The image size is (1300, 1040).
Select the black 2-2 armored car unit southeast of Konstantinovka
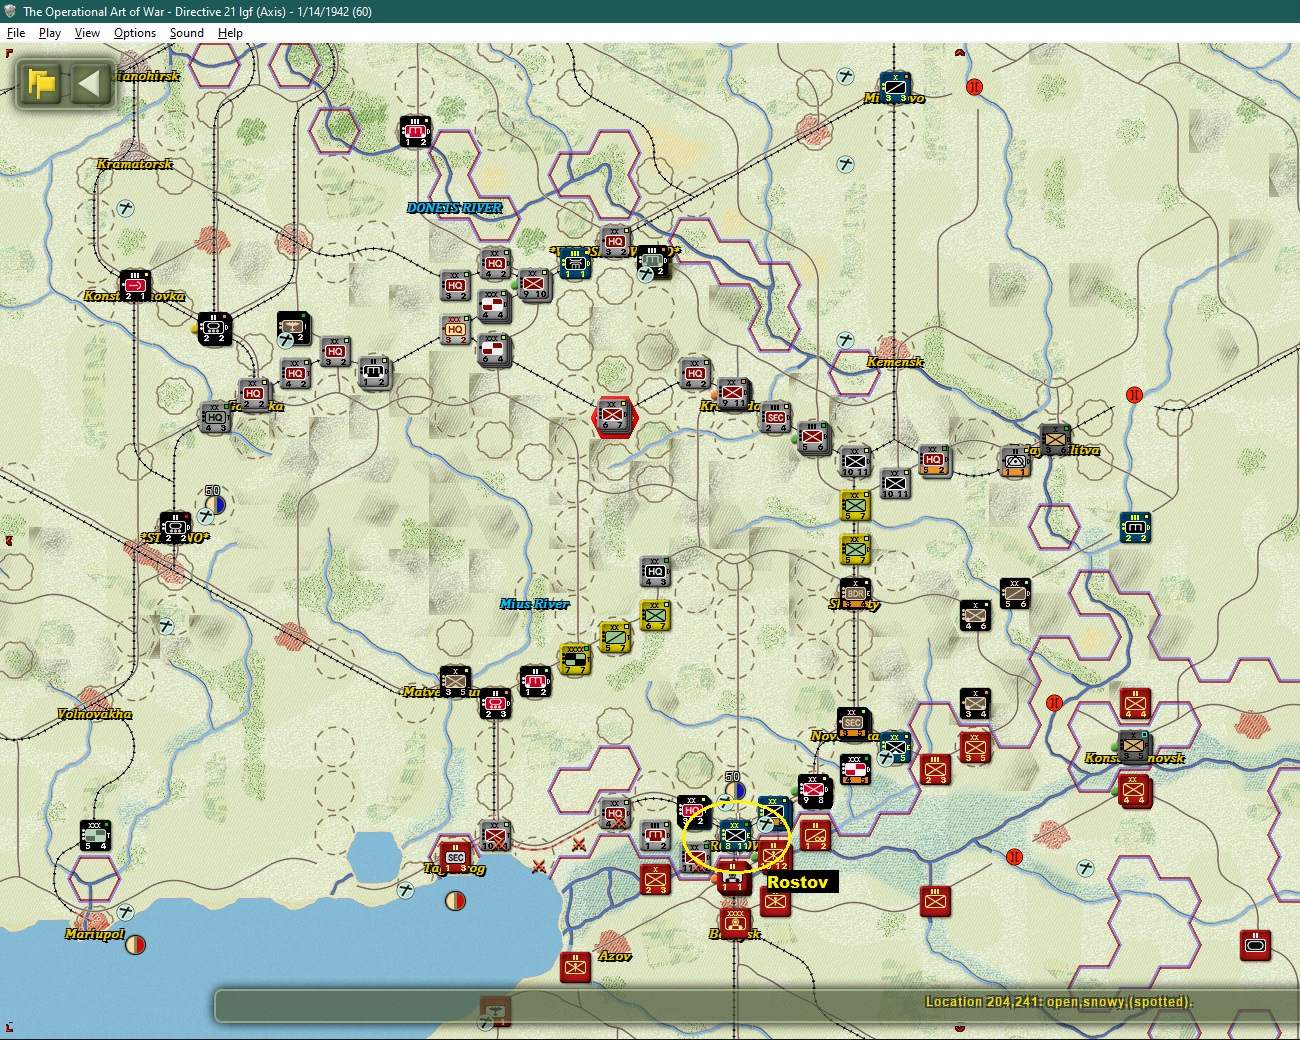point(214,329)
